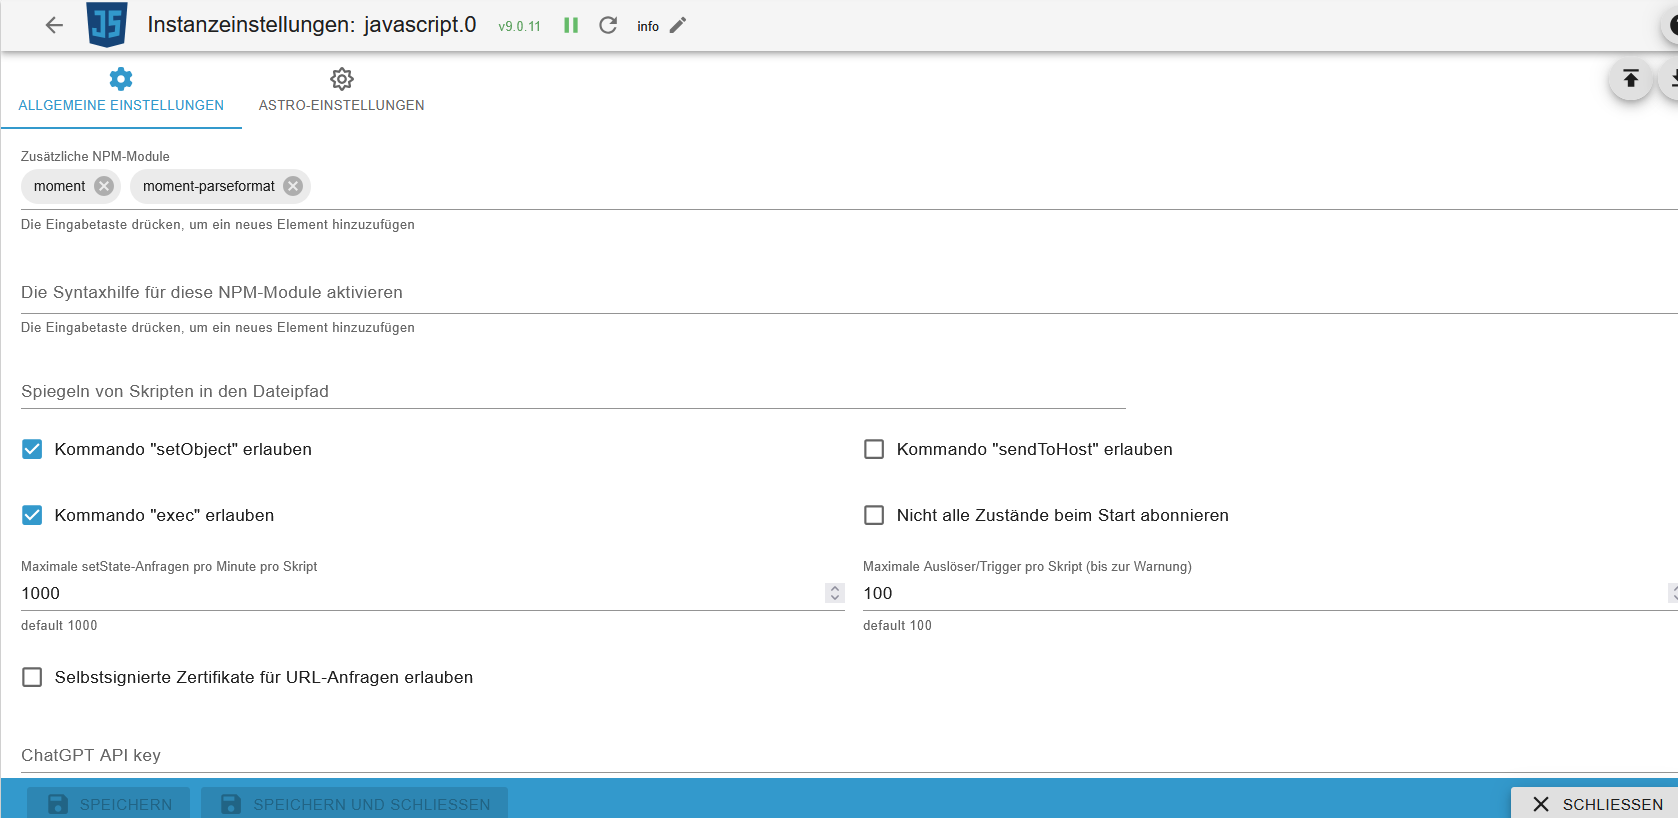Image resolution: width=1678 pixels, height=818 pixels.
Task: Focus the ChatGPT API key field
Action: (848, 755)
